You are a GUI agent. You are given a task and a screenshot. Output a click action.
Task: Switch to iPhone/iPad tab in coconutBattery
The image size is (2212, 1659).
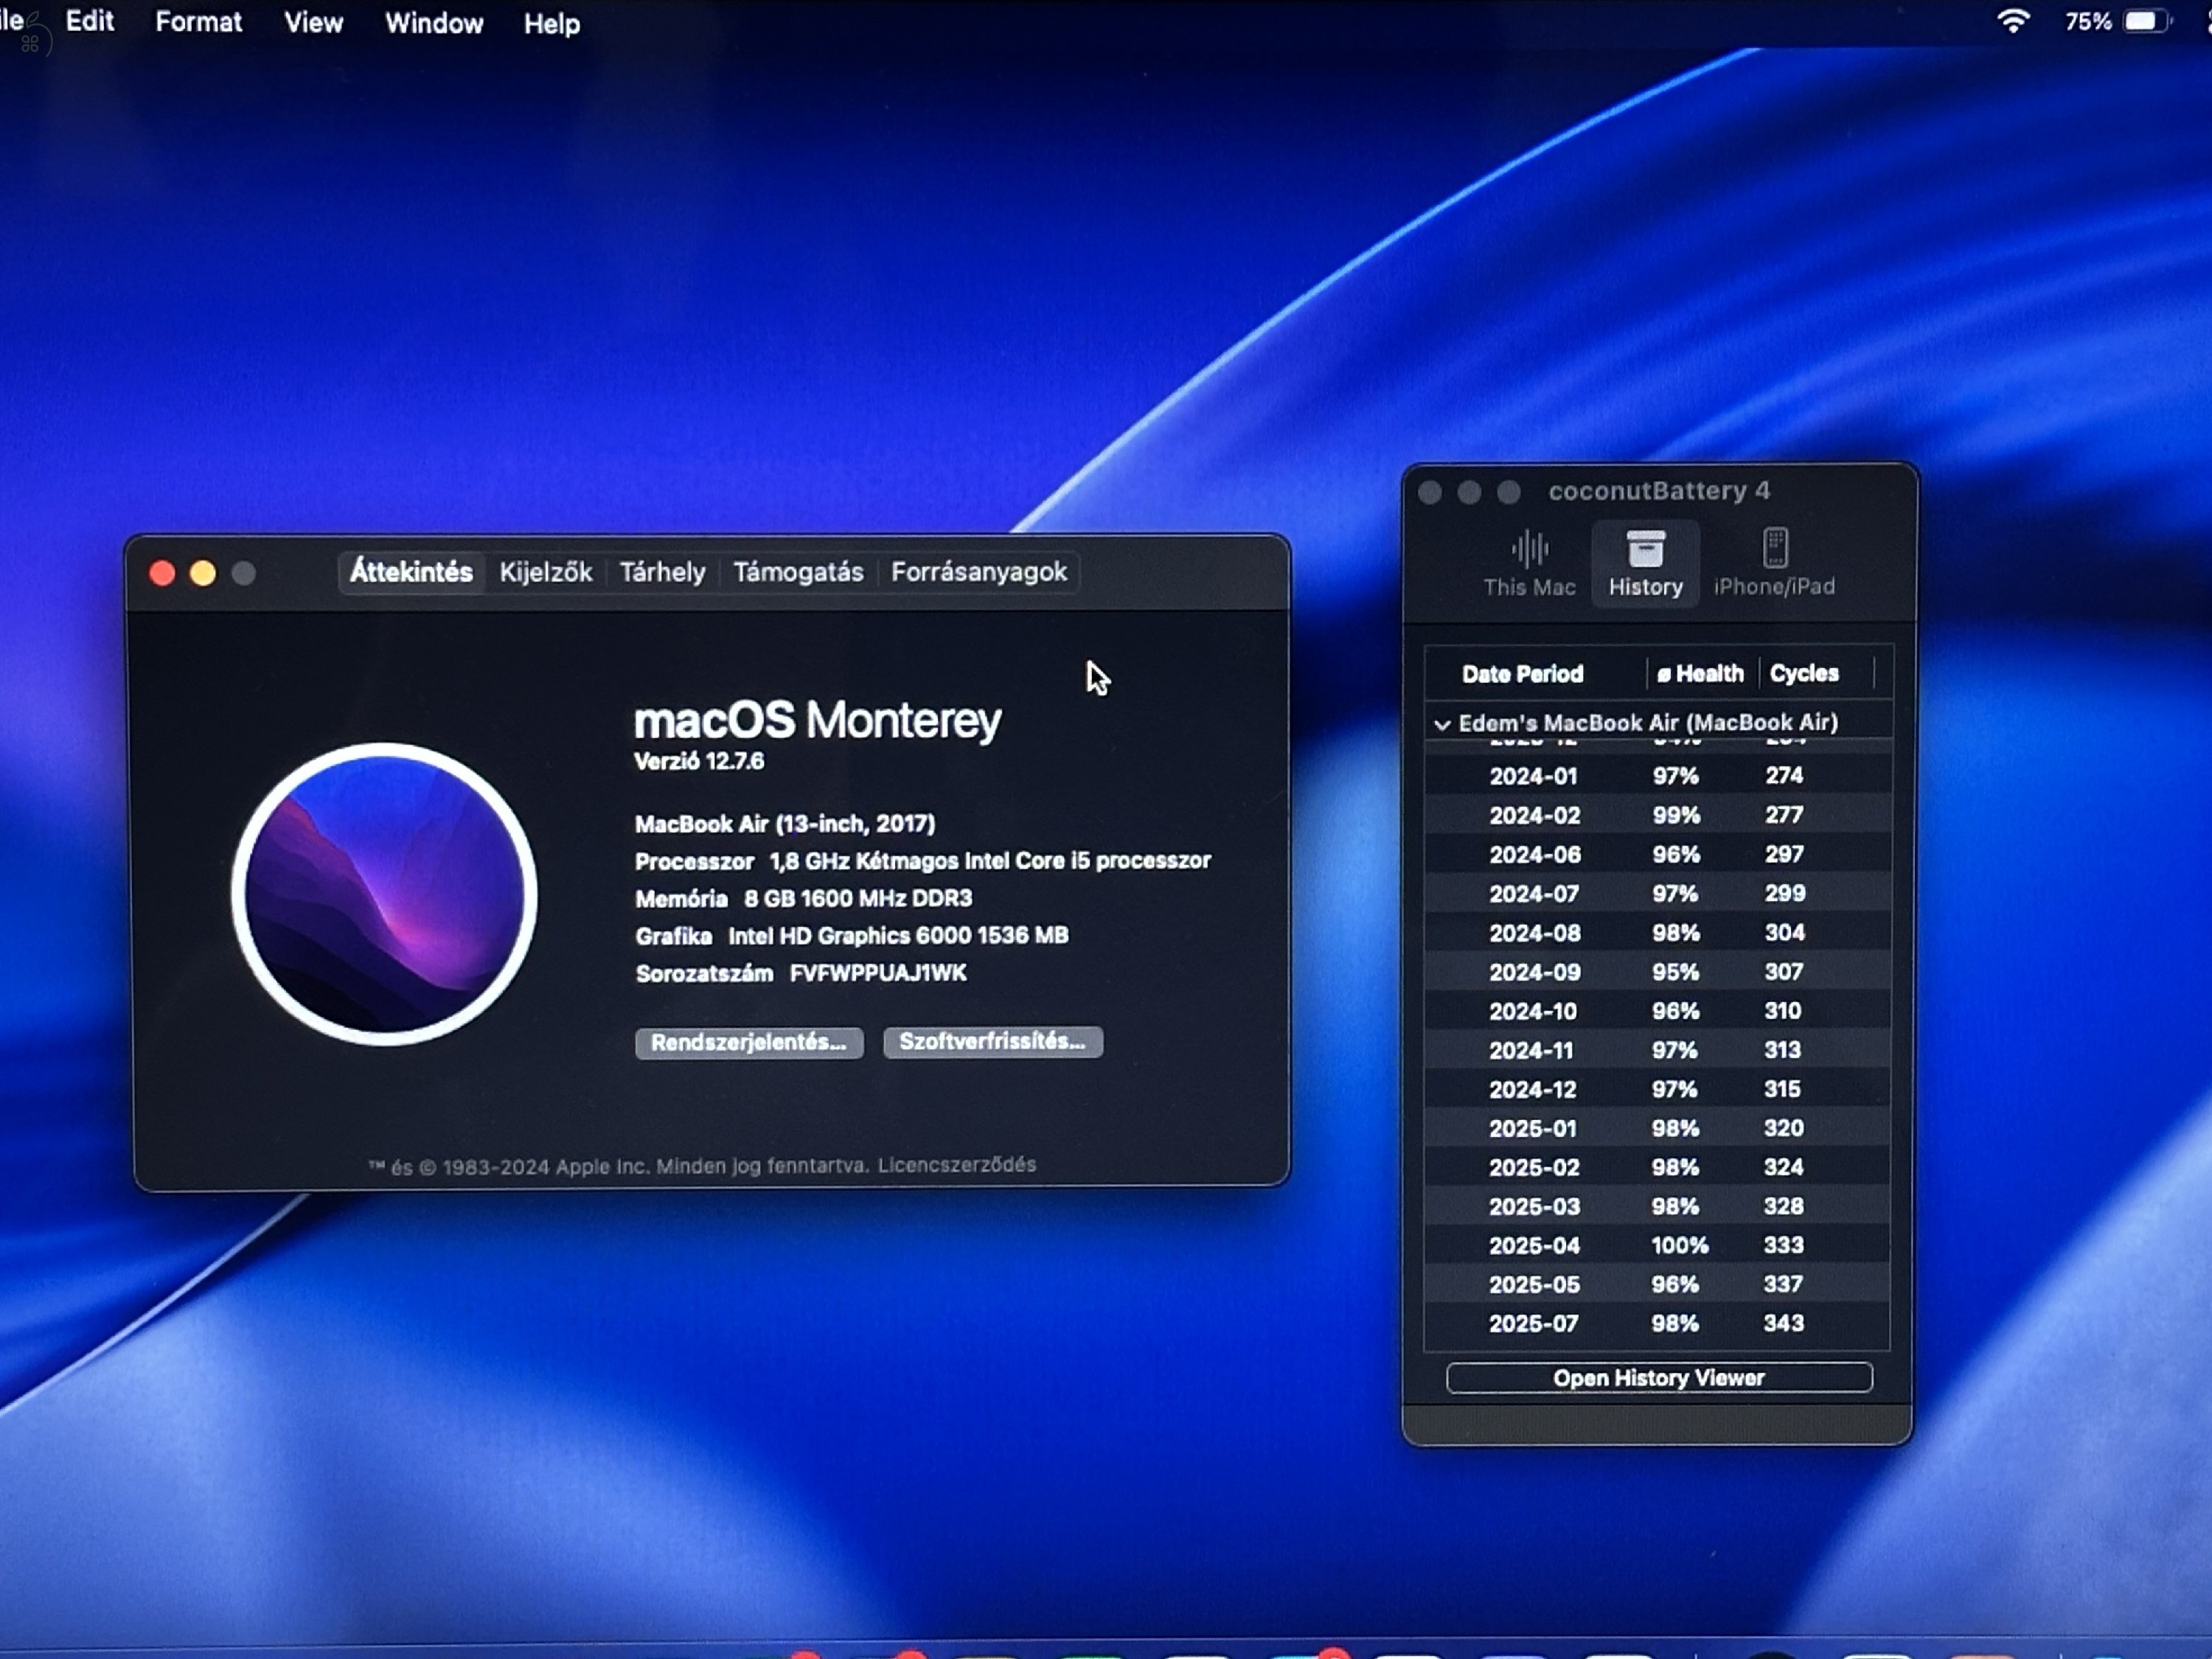click(1774, 564)
